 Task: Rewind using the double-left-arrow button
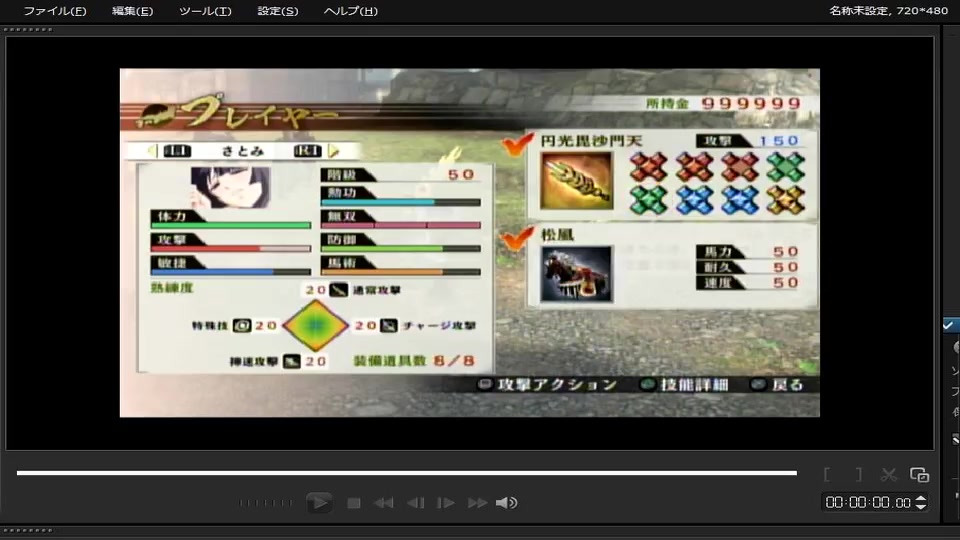click(384, 503)
